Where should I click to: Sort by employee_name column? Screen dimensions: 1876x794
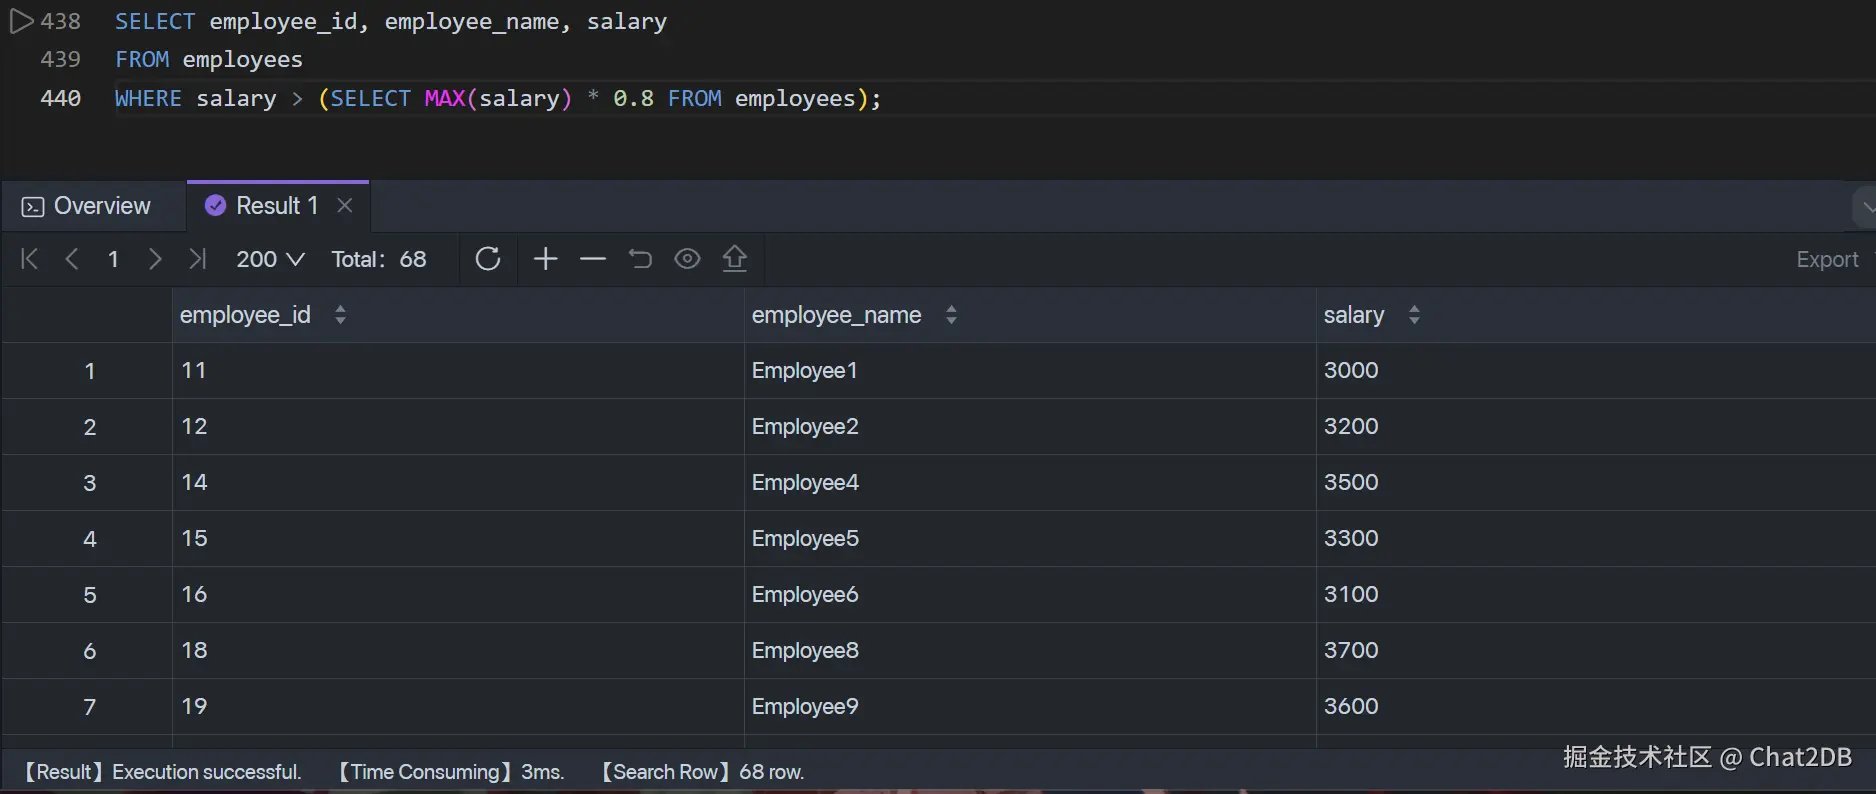point(951,315)
